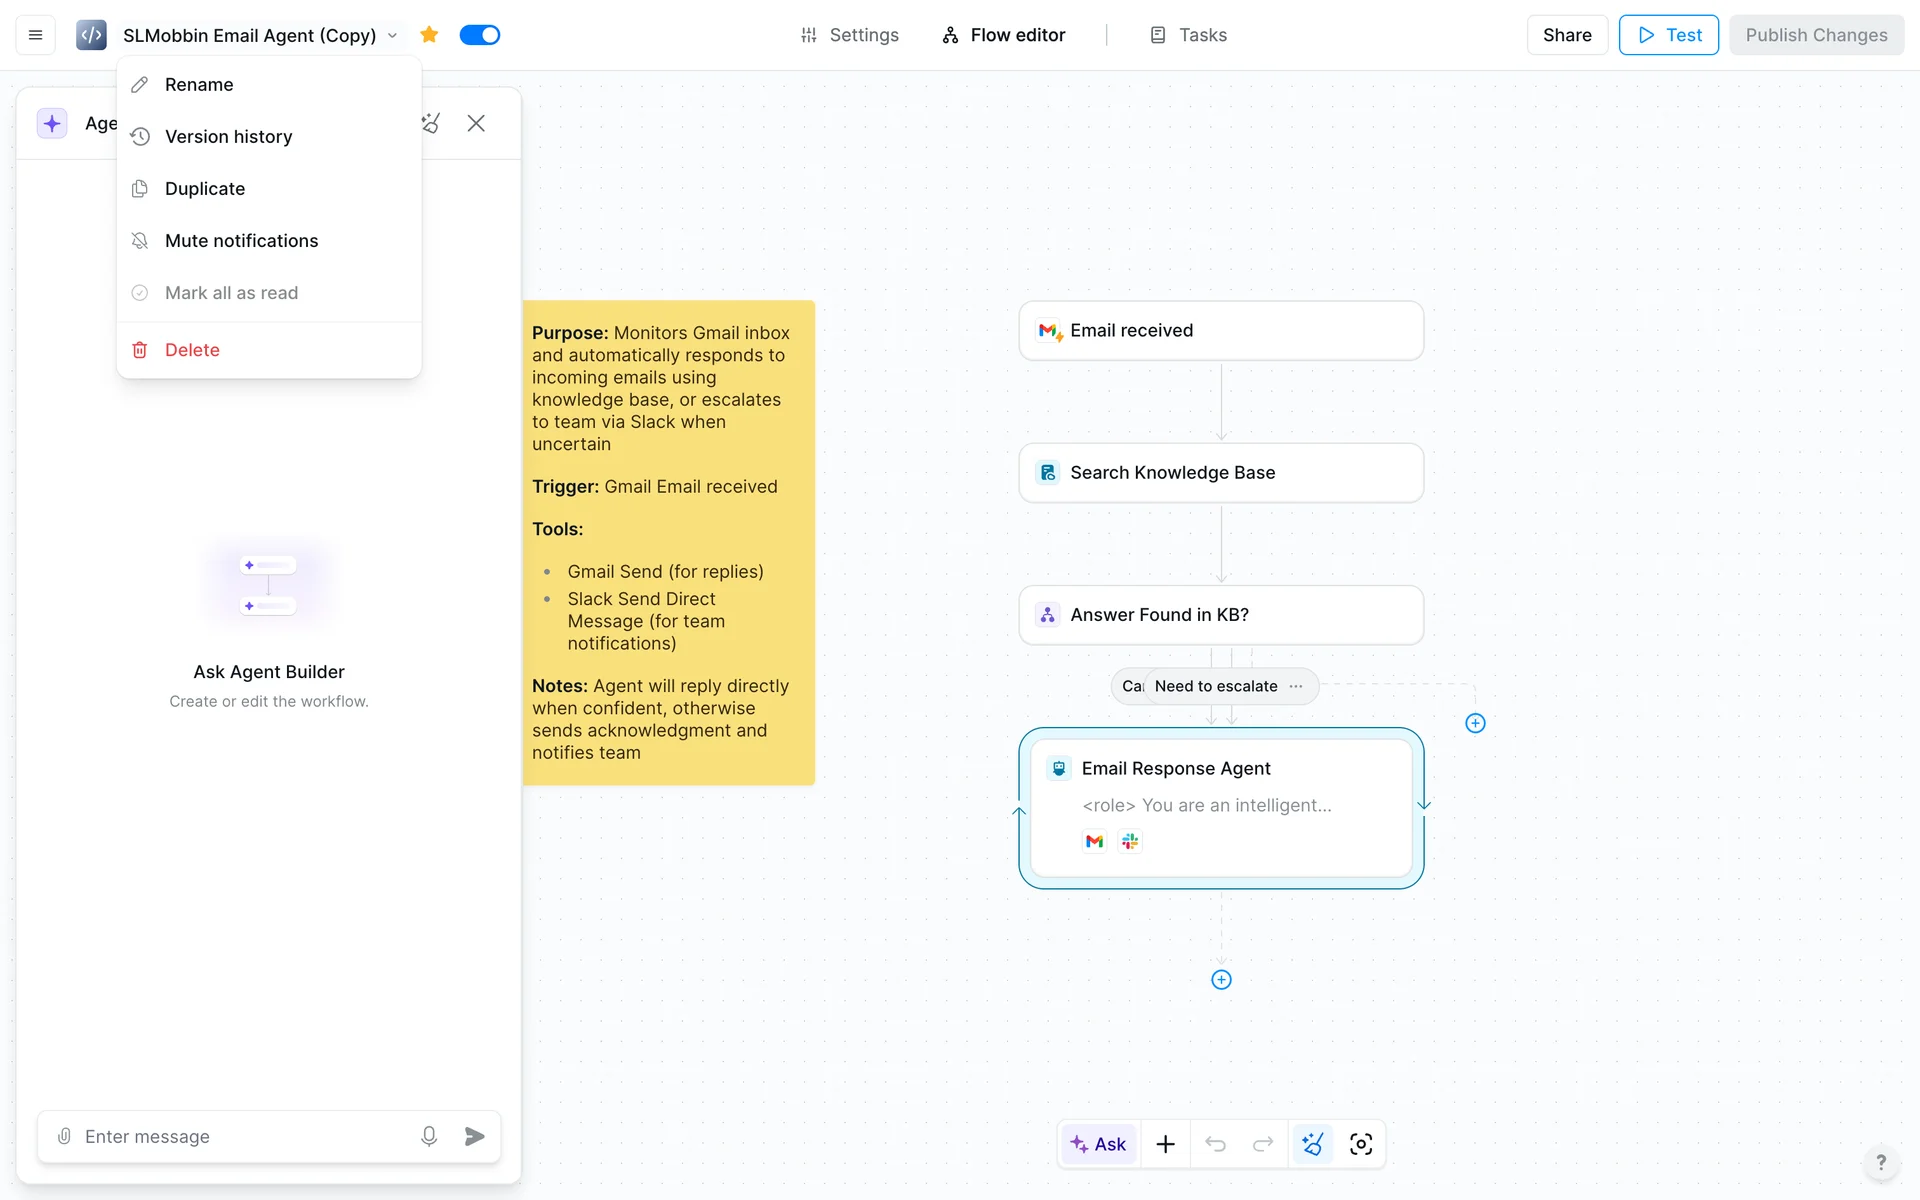This screenshot has height=1200, width=1920.
Task: Click the hamburger sidebar menu icon
Action: [x=35, y=35]
